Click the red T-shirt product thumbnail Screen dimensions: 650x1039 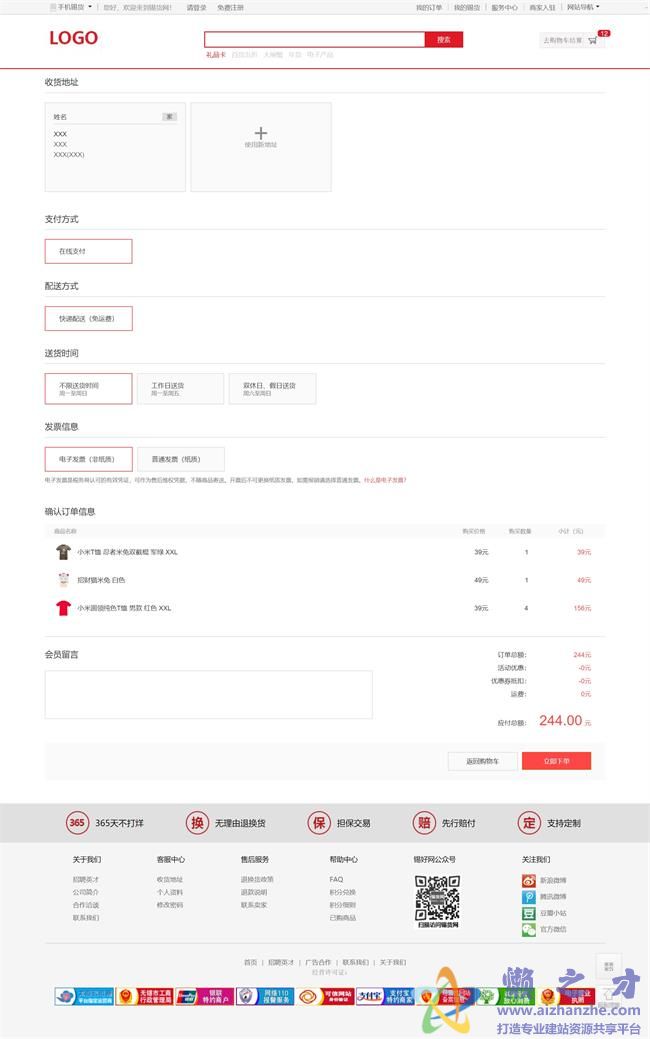click(63, 608)
